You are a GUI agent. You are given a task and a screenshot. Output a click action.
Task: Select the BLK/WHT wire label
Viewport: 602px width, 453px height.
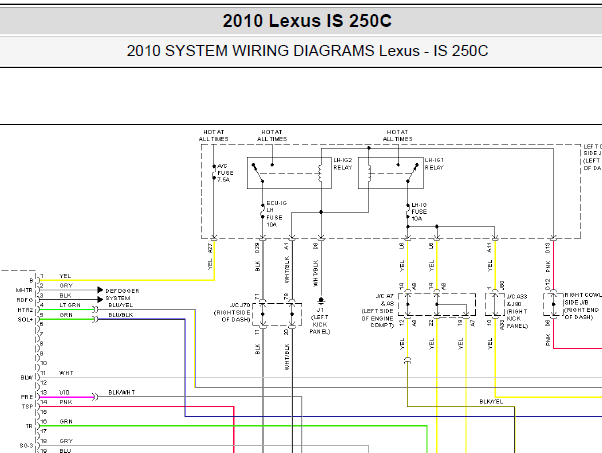(x=122, y=392)
